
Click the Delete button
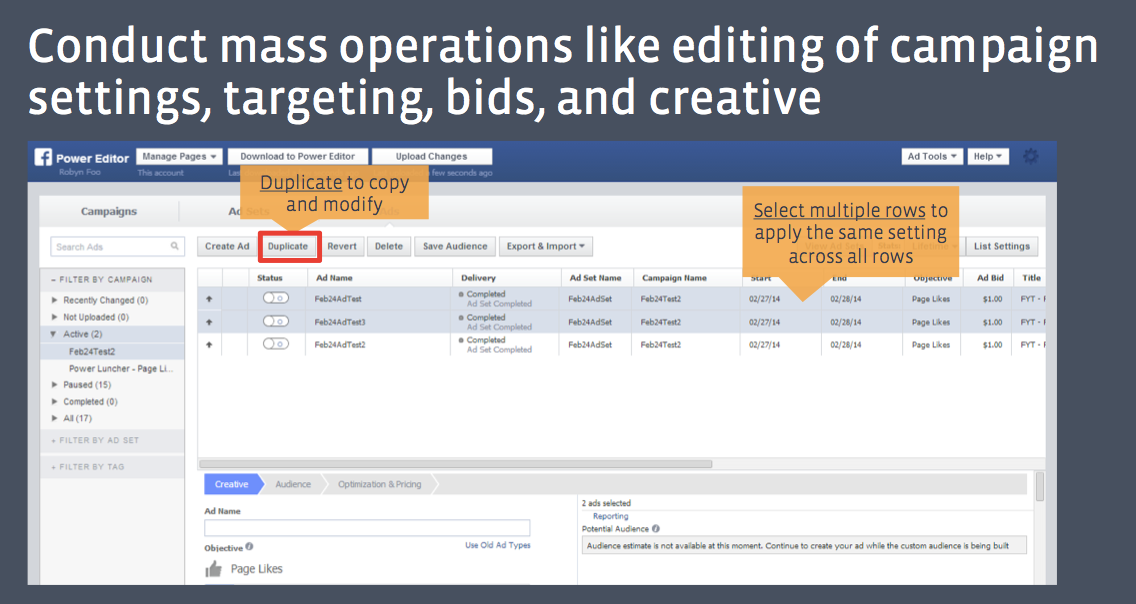click(x=389, y=246)
